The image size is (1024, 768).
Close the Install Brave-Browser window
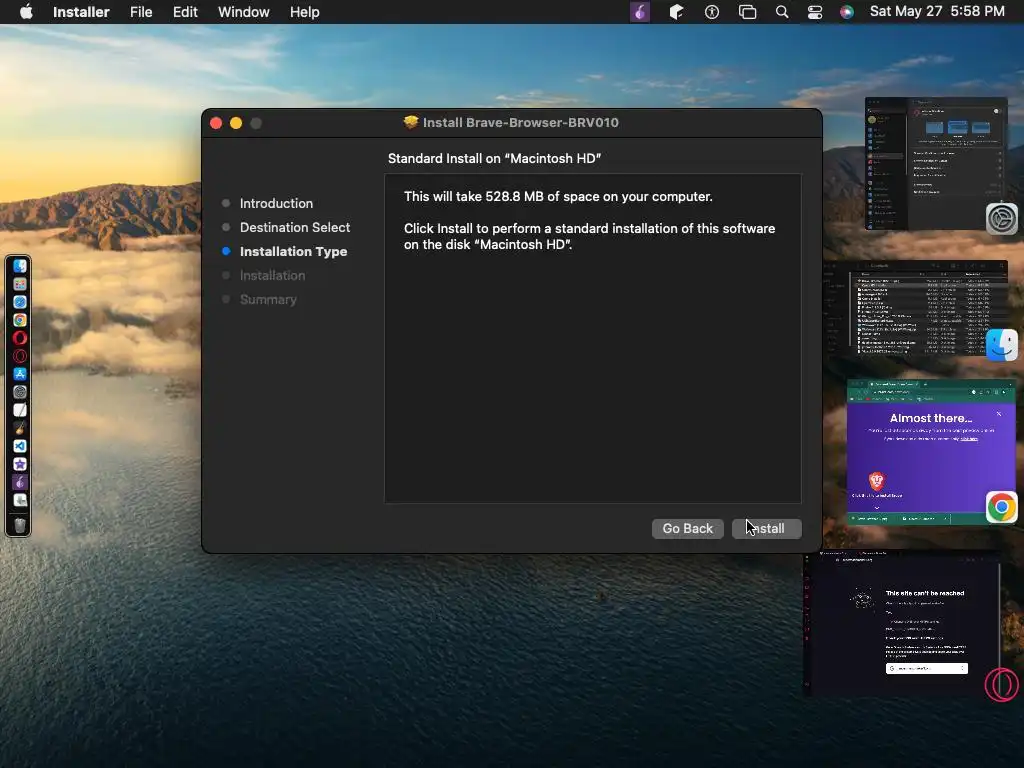pos(216,123)
